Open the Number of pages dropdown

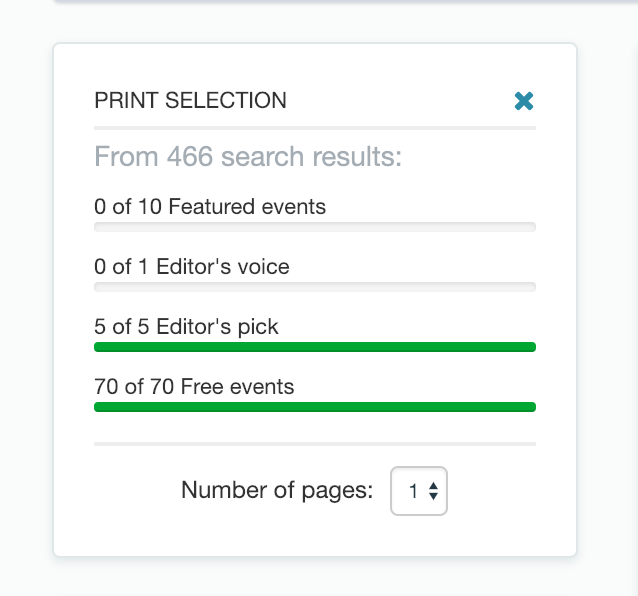(419, 491)
